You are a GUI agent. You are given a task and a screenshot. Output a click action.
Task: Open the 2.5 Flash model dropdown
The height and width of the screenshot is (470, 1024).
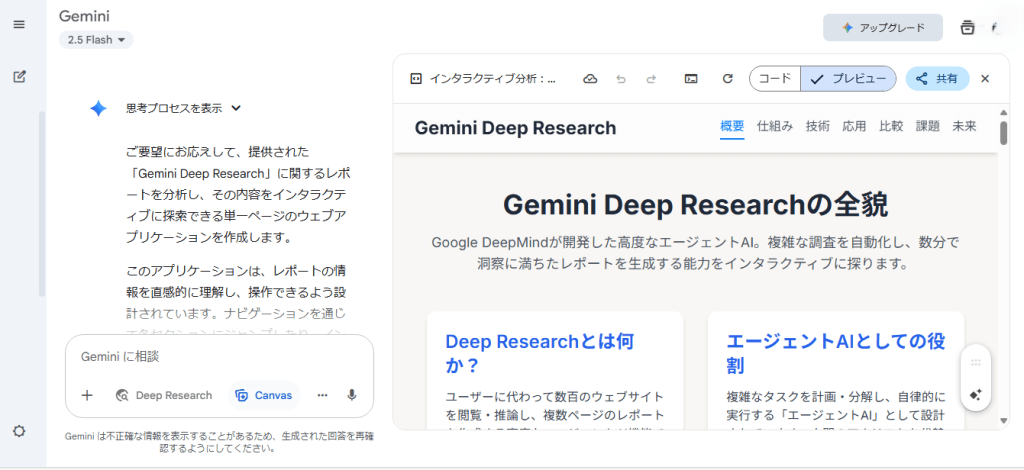96,40
